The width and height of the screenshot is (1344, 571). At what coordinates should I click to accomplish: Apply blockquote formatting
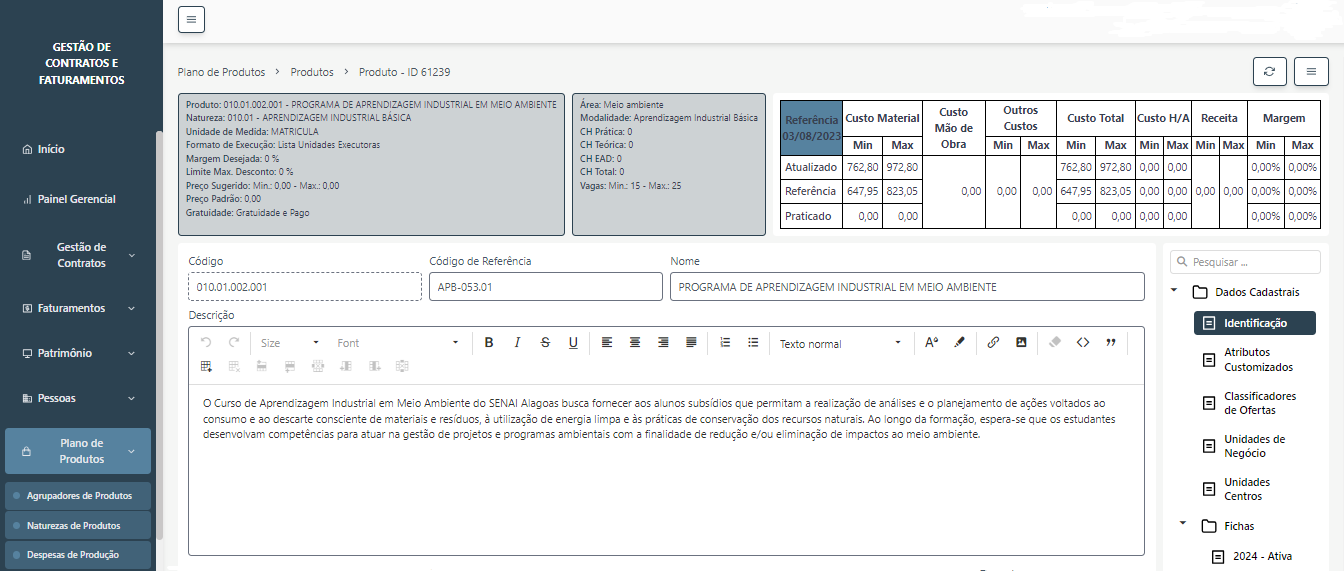(1111, 343)
